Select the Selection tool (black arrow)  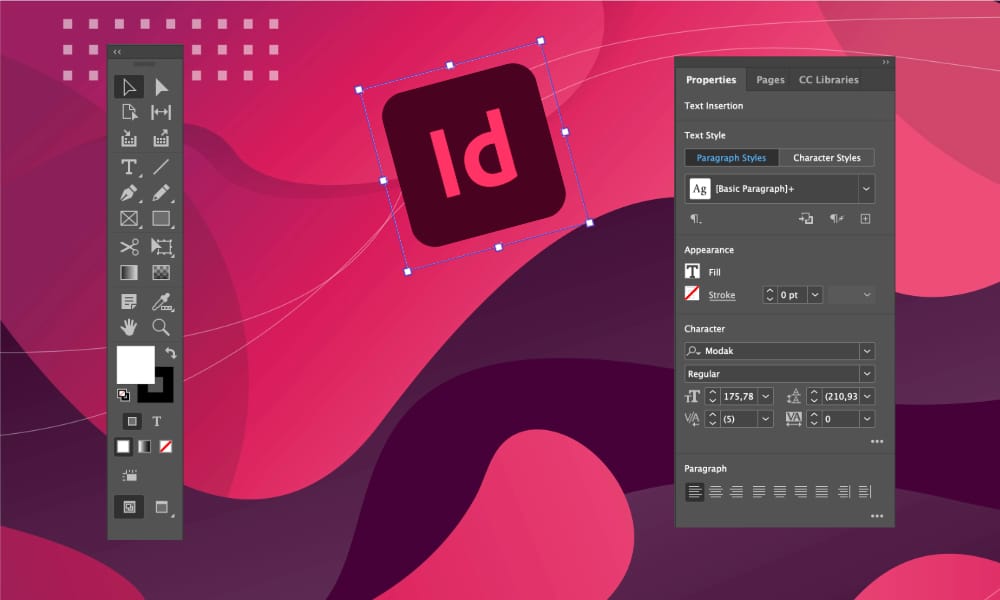click(129, 87)
